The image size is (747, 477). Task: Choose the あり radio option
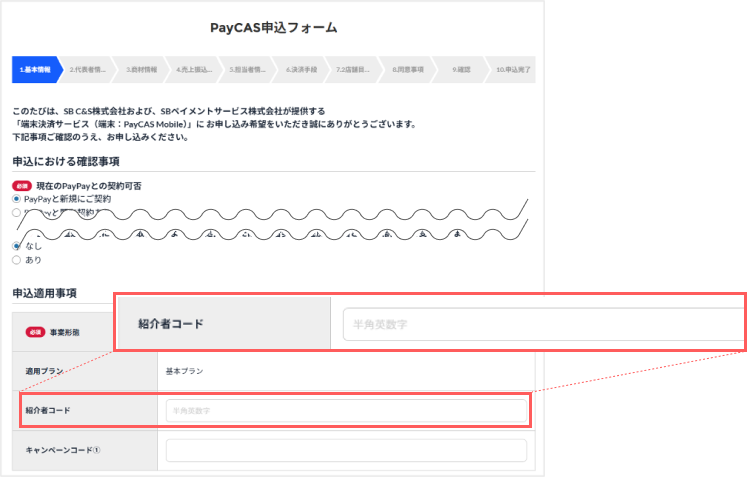pyautogui.click(x=17, y=260)
